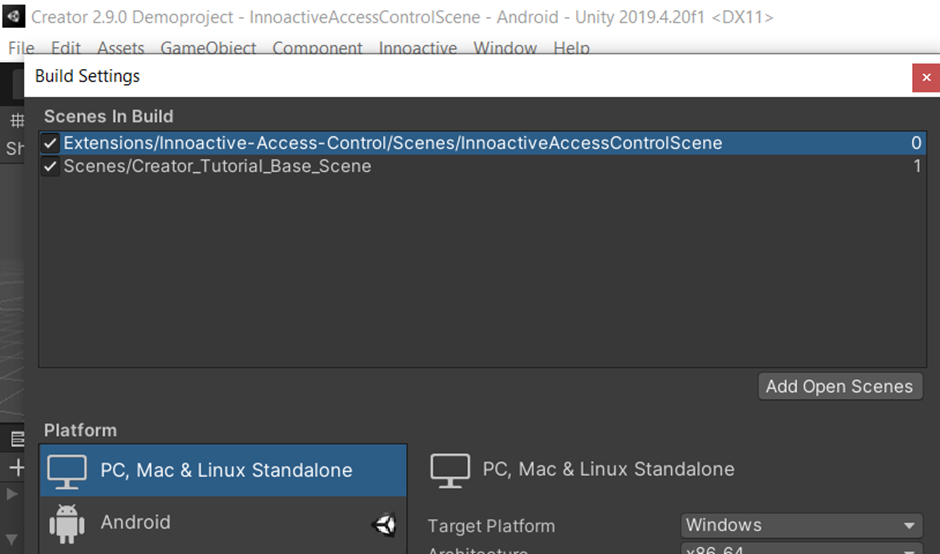
Task: Uncheck the Creator_Tutorial_Base_Scene checkbox
Action: pyautogui.click(x=50, y=167)
